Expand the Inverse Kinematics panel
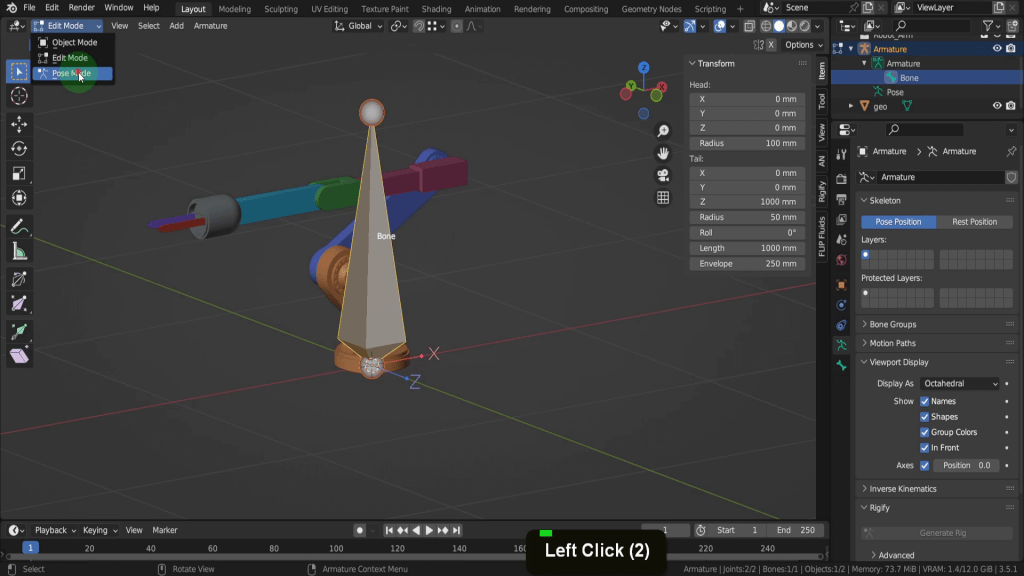The width and height of the screenshot is (1024, 576). (903, 489)
